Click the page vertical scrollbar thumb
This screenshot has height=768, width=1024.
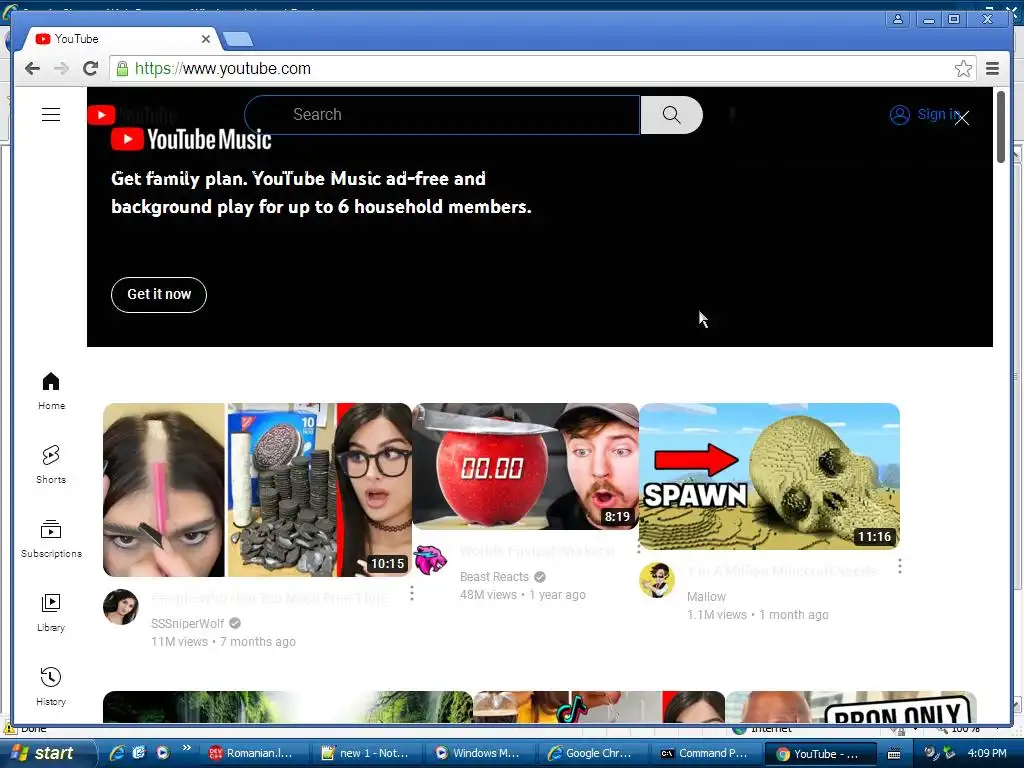click(x=1001, y=127)
